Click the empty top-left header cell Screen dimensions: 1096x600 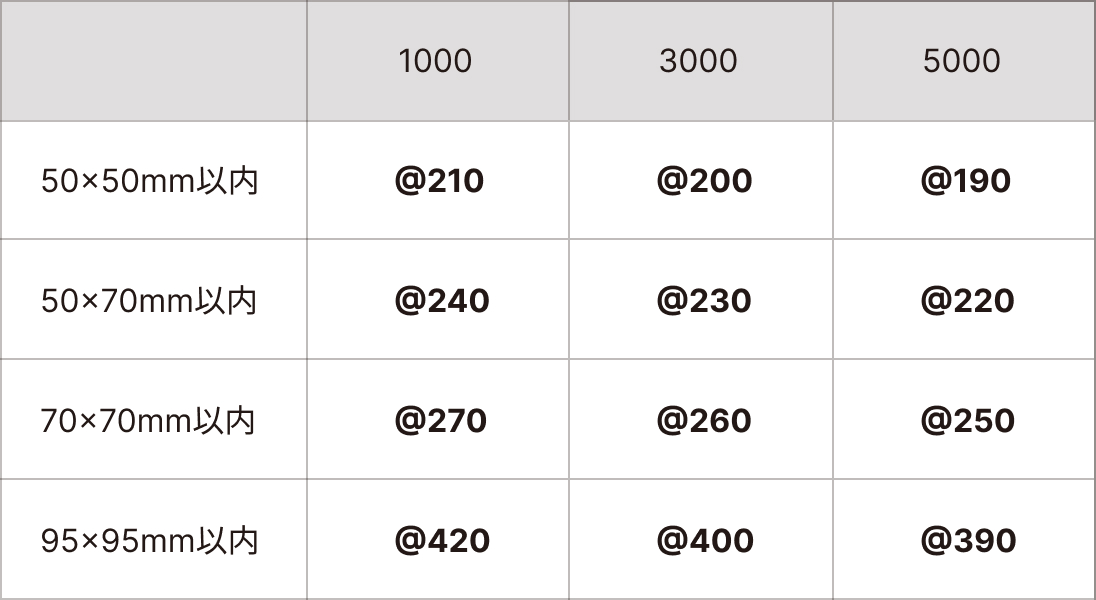click(154, 61)
